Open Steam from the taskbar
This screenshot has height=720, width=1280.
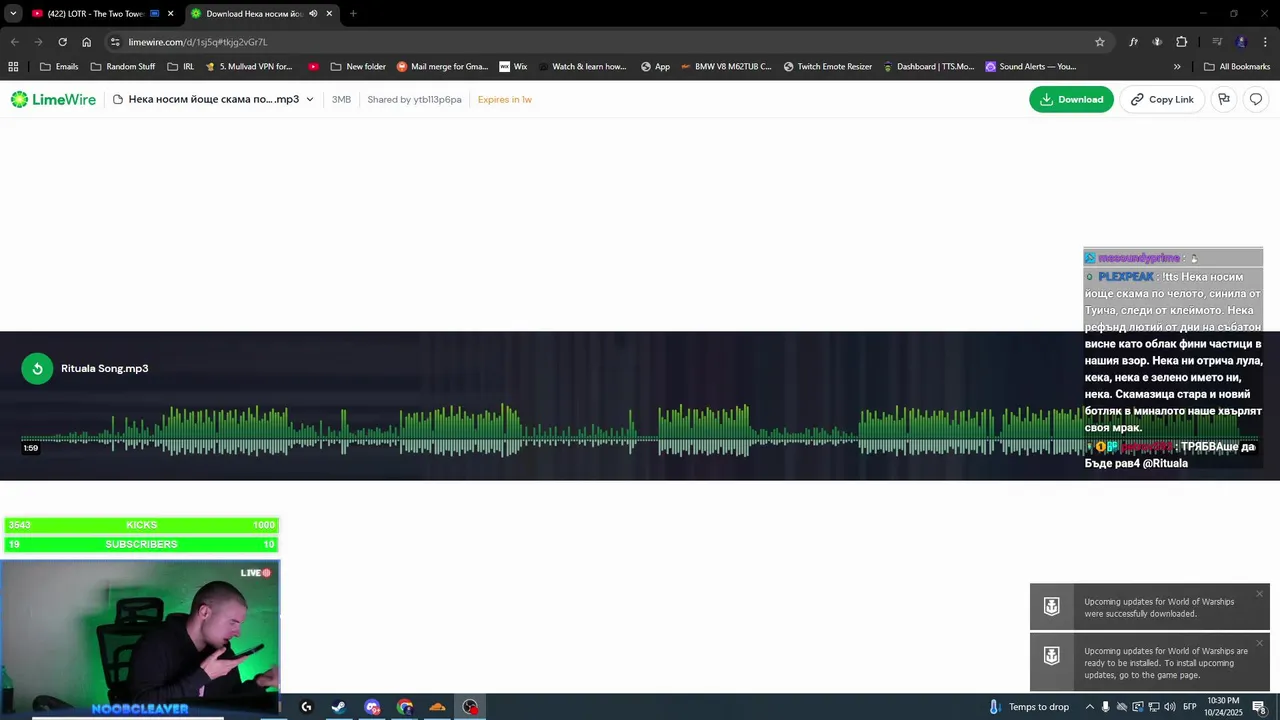(x=339, y=707)
